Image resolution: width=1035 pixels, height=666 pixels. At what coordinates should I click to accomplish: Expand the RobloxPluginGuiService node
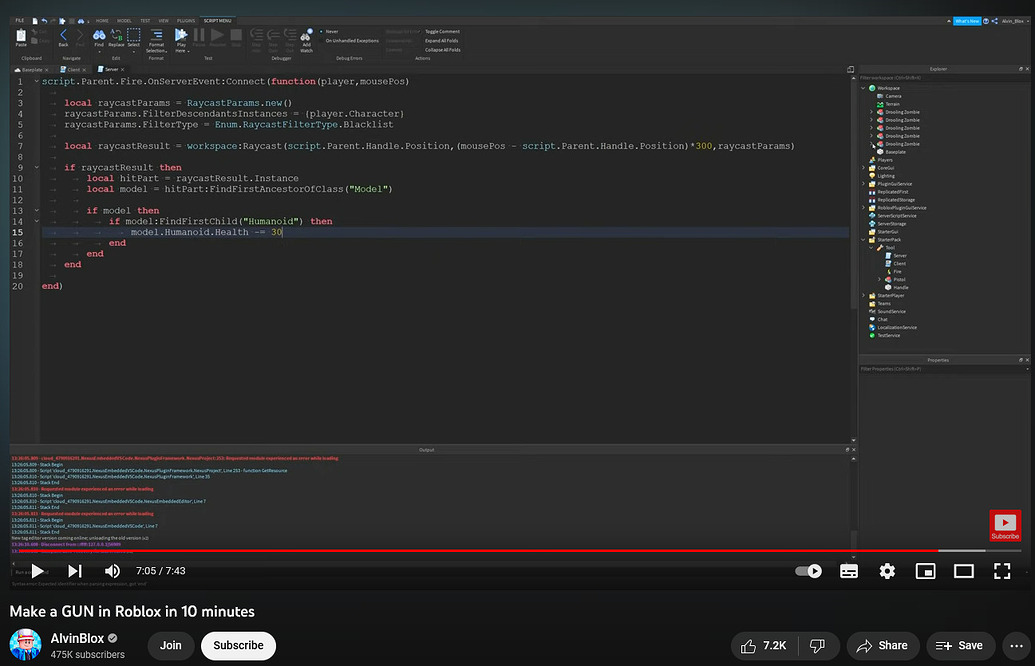coord(863,207)
